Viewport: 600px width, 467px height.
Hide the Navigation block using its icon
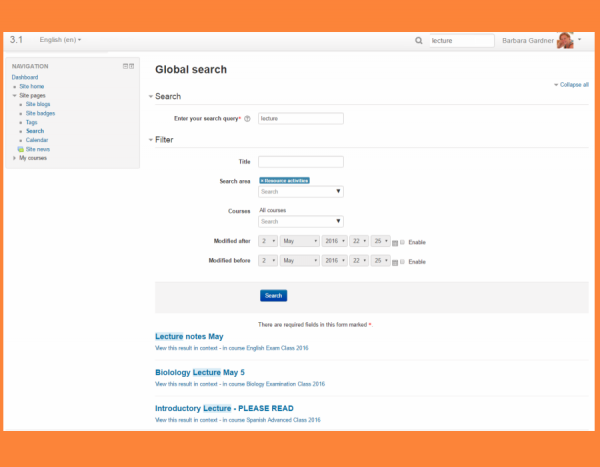tap(125, 66)
